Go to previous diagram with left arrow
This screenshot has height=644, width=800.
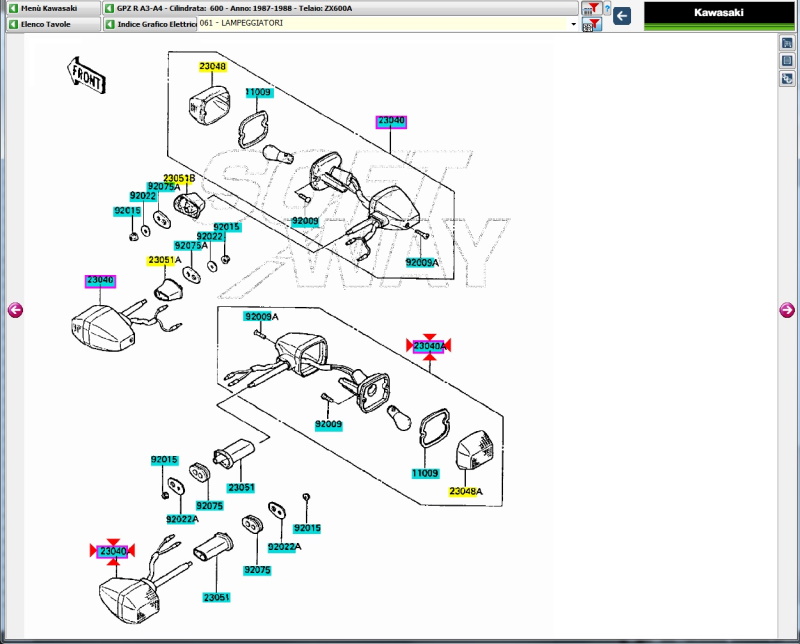point(15,310)
